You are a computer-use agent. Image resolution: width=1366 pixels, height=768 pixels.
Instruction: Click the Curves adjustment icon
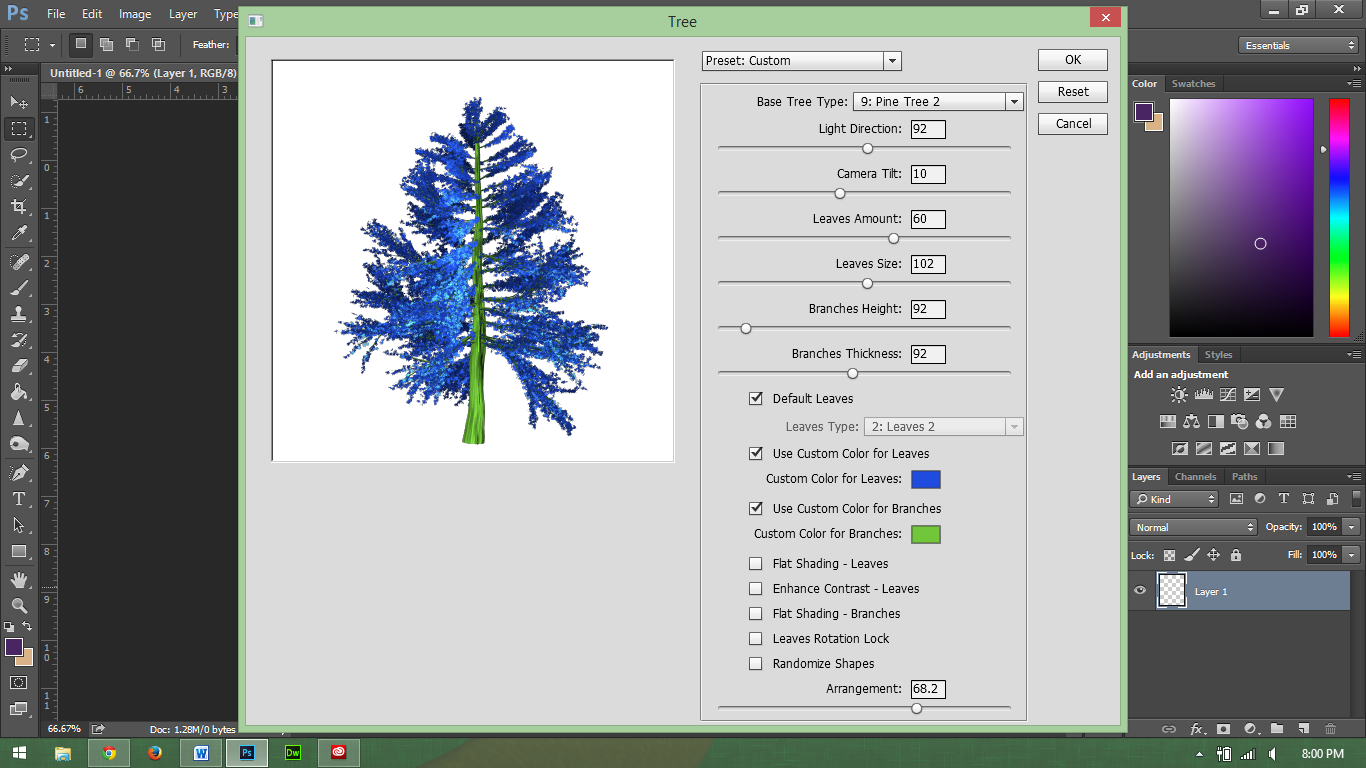1228,395
